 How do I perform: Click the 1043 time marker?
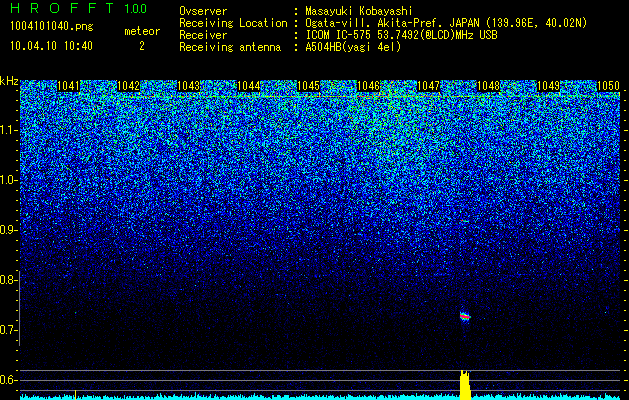point(189,86)
